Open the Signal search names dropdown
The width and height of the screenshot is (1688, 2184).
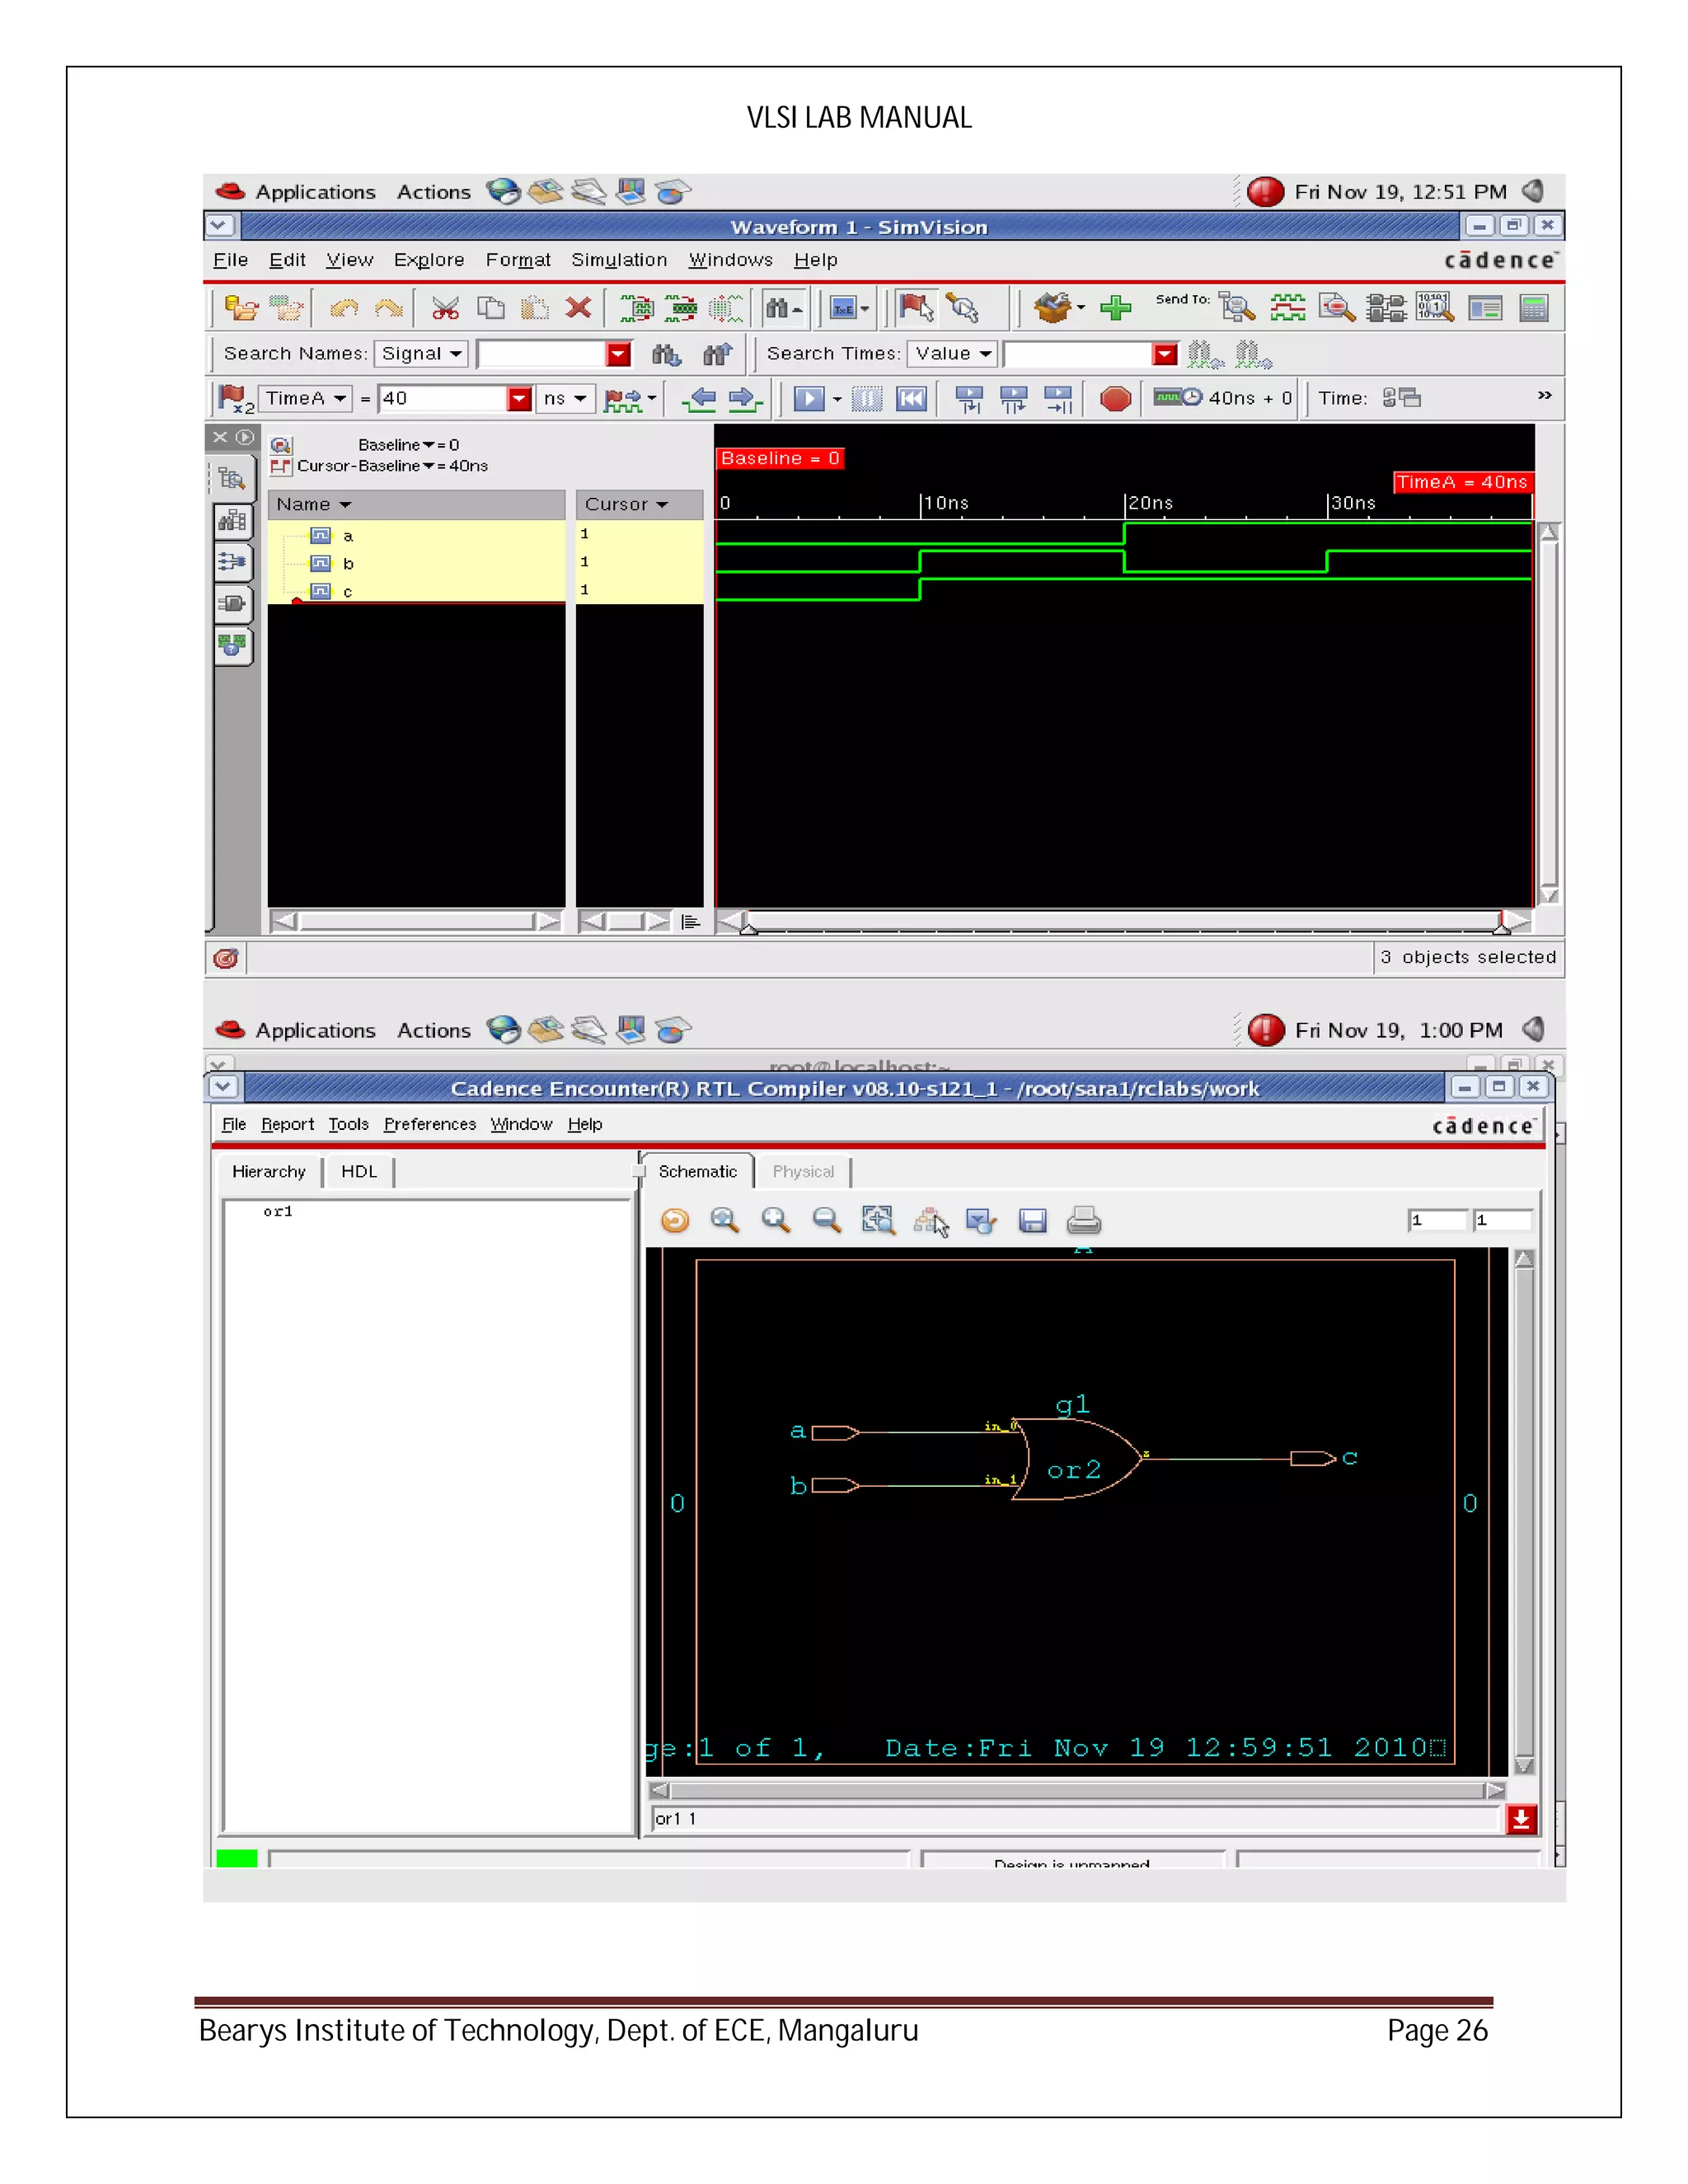click(421, 354)
